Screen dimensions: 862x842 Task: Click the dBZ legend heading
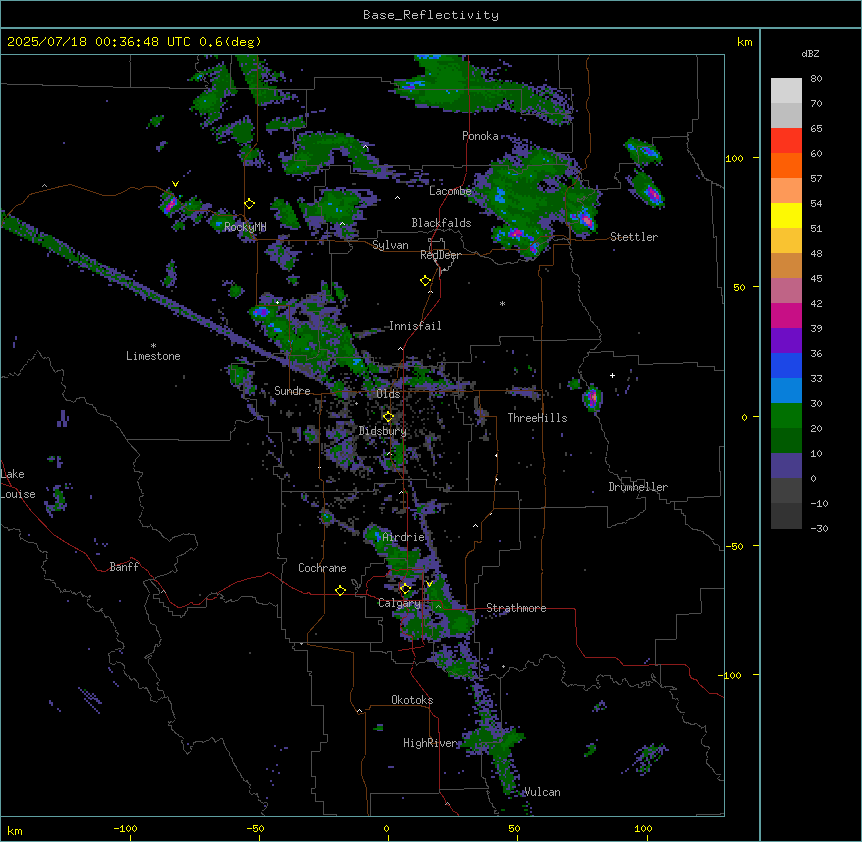tap(810, 53)
